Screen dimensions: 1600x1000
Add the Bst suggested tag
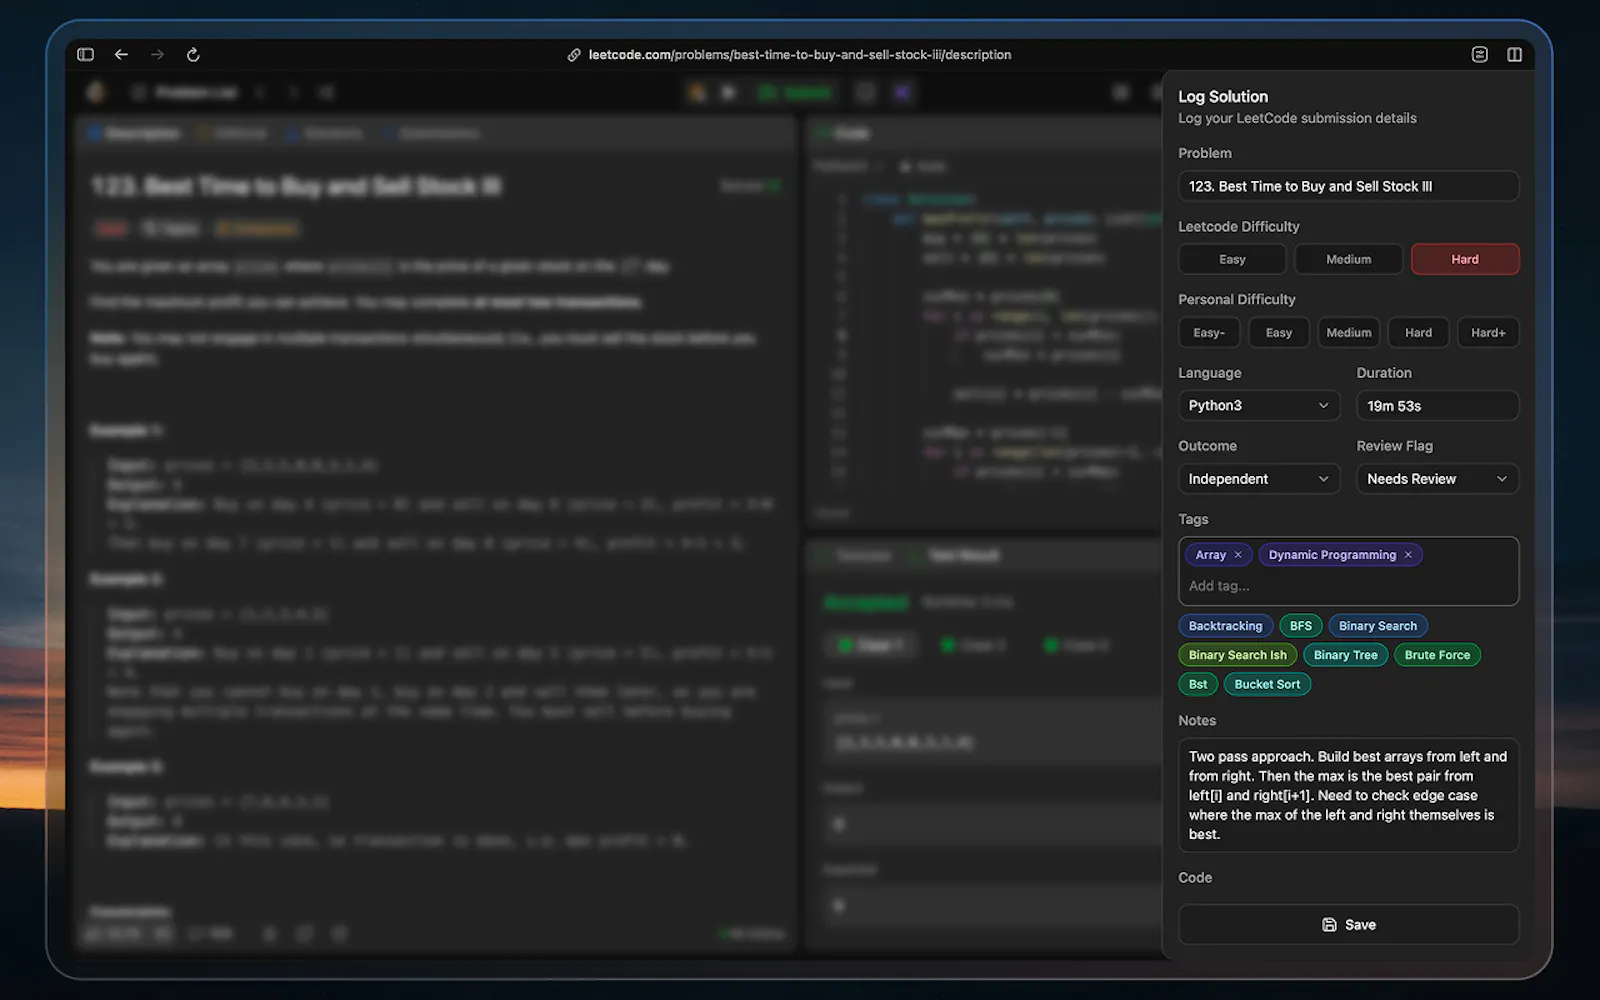[x=1198, y=684]
